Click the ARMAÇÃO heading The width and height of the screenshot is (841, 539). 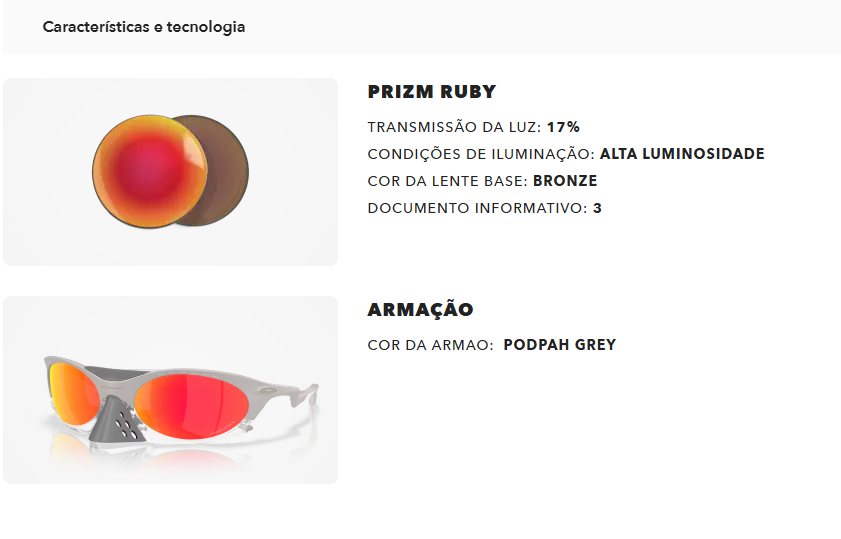pos(420,310)
